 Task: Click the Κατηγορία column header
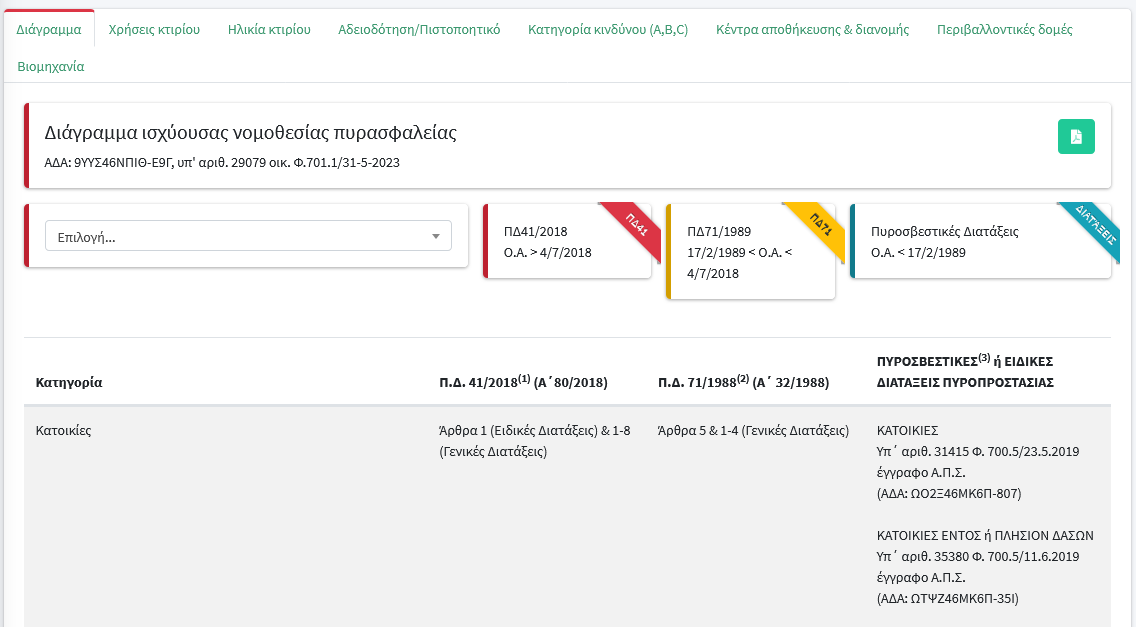click(69, 382)
